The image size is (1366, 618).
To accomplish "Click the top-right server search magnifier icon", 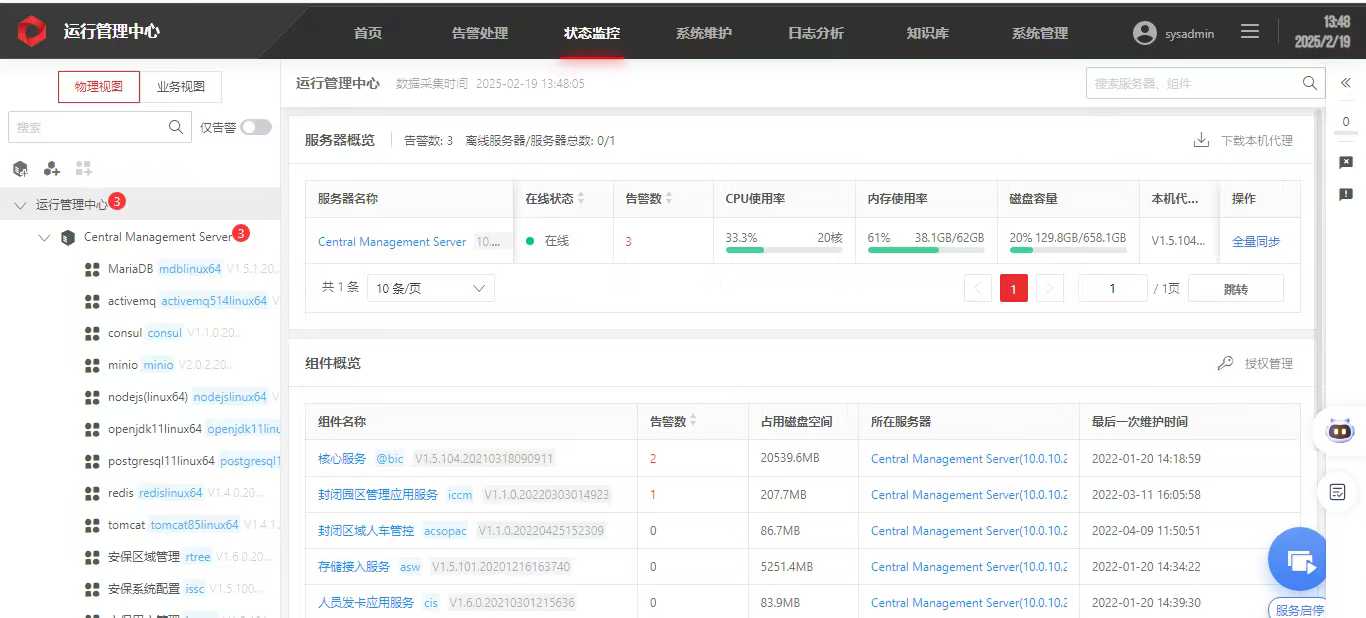I will point(1309,83).
